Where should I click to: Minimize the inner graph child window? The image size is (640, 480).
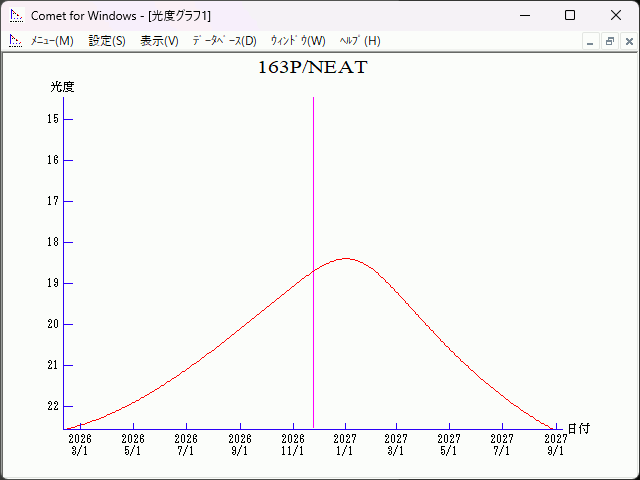tap(590, 41)
